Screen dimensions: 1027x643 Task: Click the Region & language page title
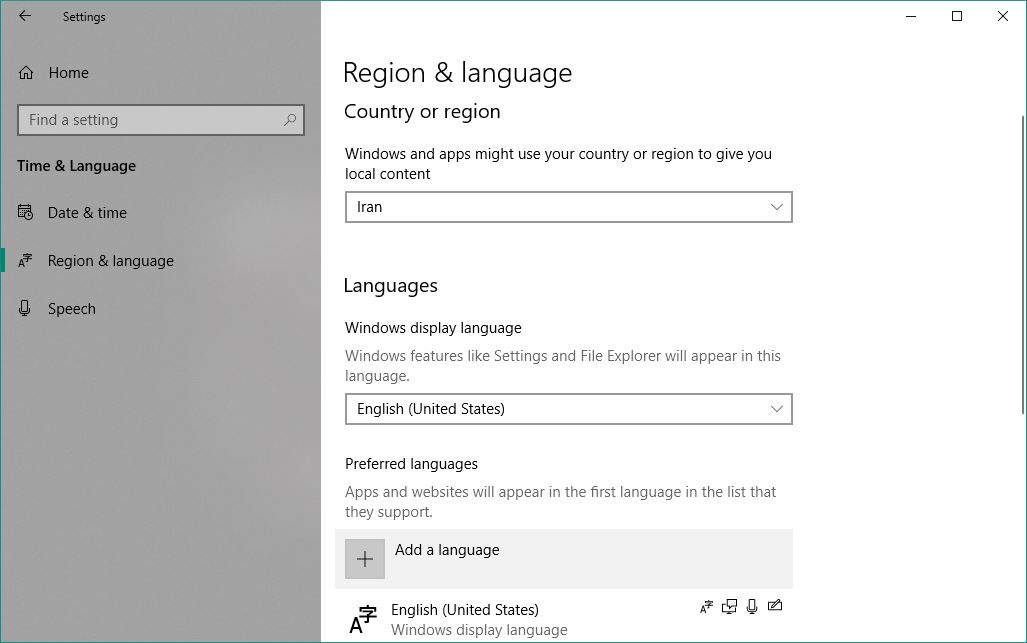pos(457,73)
